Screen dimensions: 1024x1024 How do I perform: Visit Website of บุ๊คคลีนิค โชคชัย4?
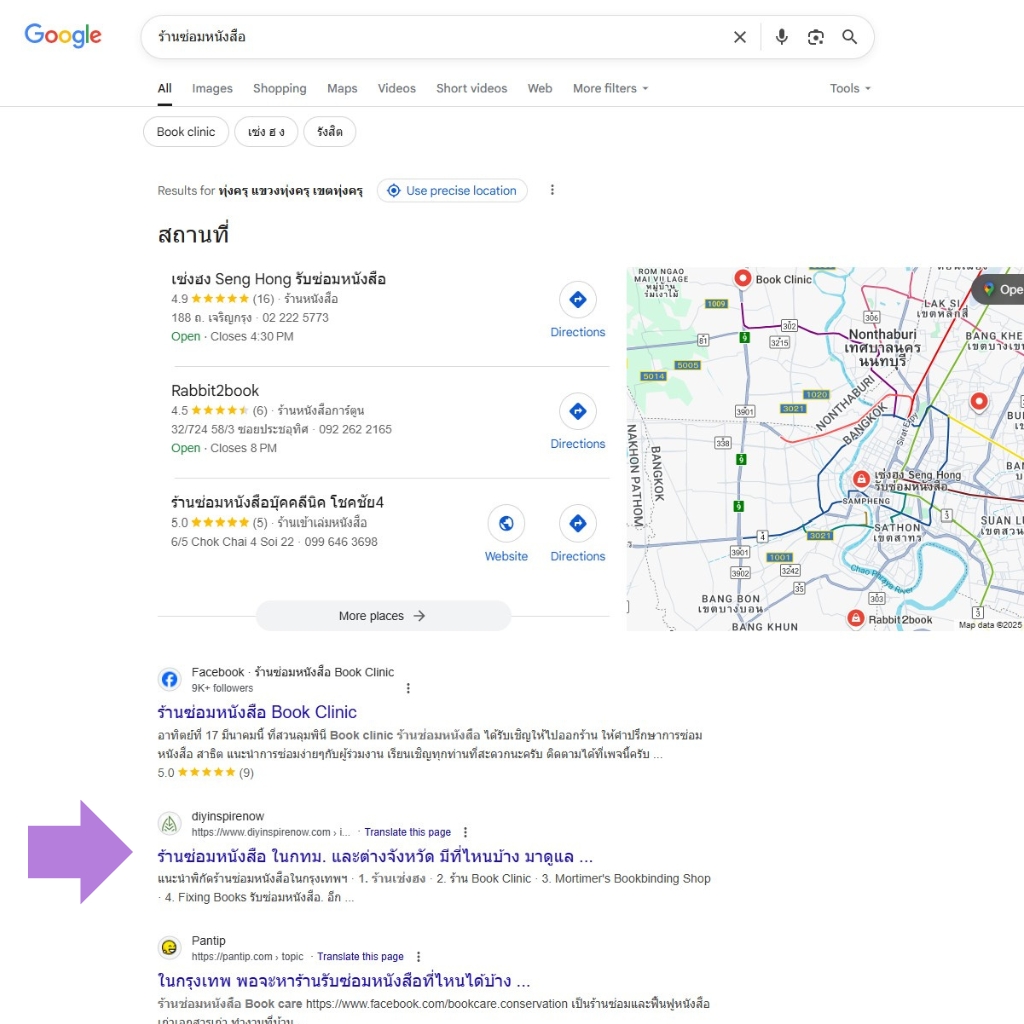pos(506,534)
